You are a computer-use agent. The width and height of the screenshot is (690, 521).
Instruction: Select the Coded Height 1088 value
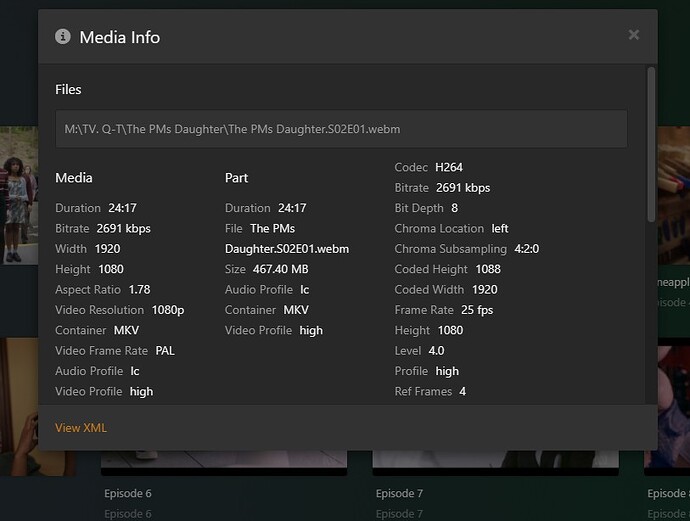point(488,269)
